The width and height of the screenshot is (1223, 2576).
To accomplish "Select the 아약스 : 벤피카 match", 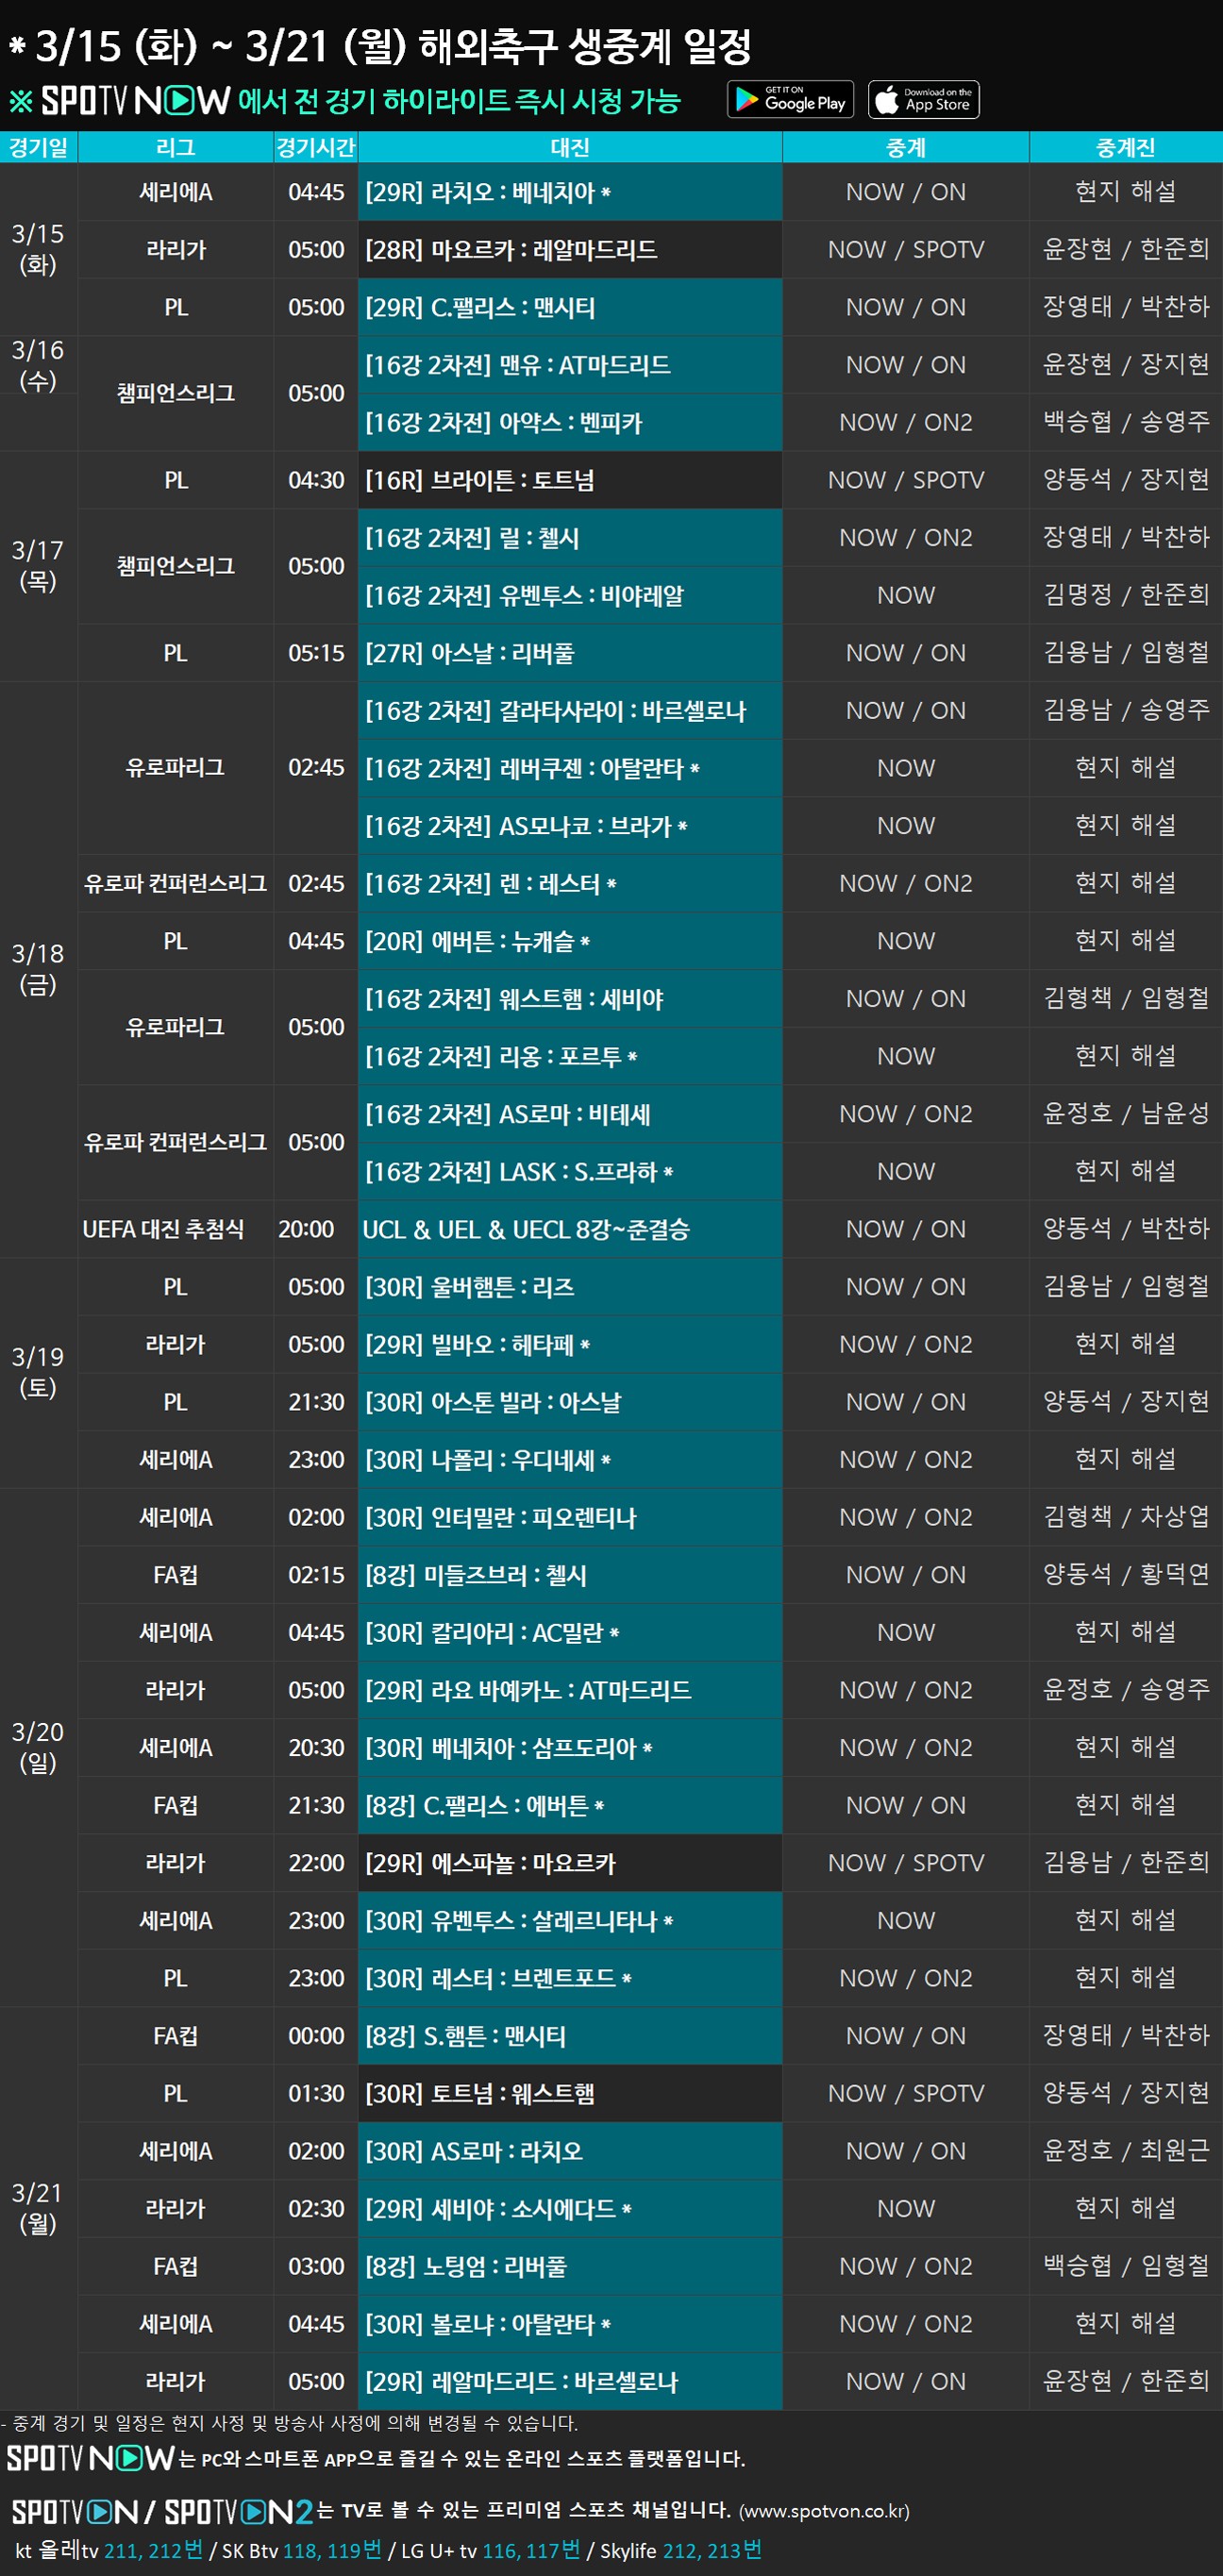I will click(x=570, y=423).
